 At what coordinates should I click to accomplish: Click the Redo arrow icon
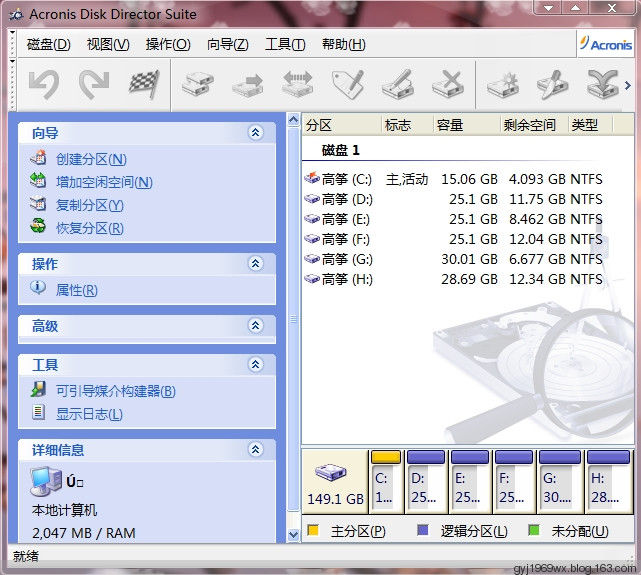click(94, 85)
